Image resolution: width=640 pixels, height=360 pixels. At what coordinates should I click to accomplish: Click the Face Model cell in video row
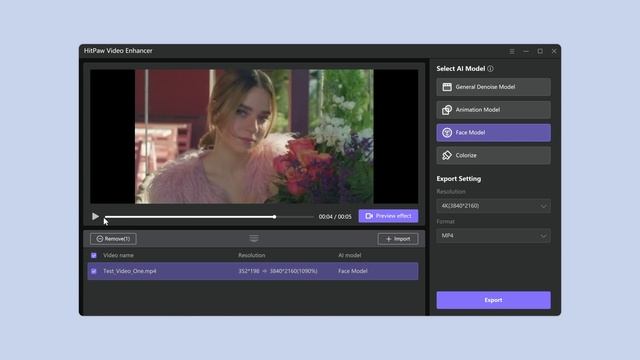(353, 271)
